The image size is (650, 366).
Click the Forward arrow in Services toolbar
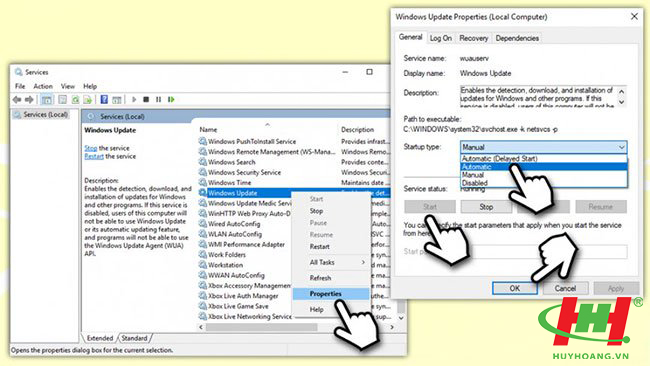29,99
